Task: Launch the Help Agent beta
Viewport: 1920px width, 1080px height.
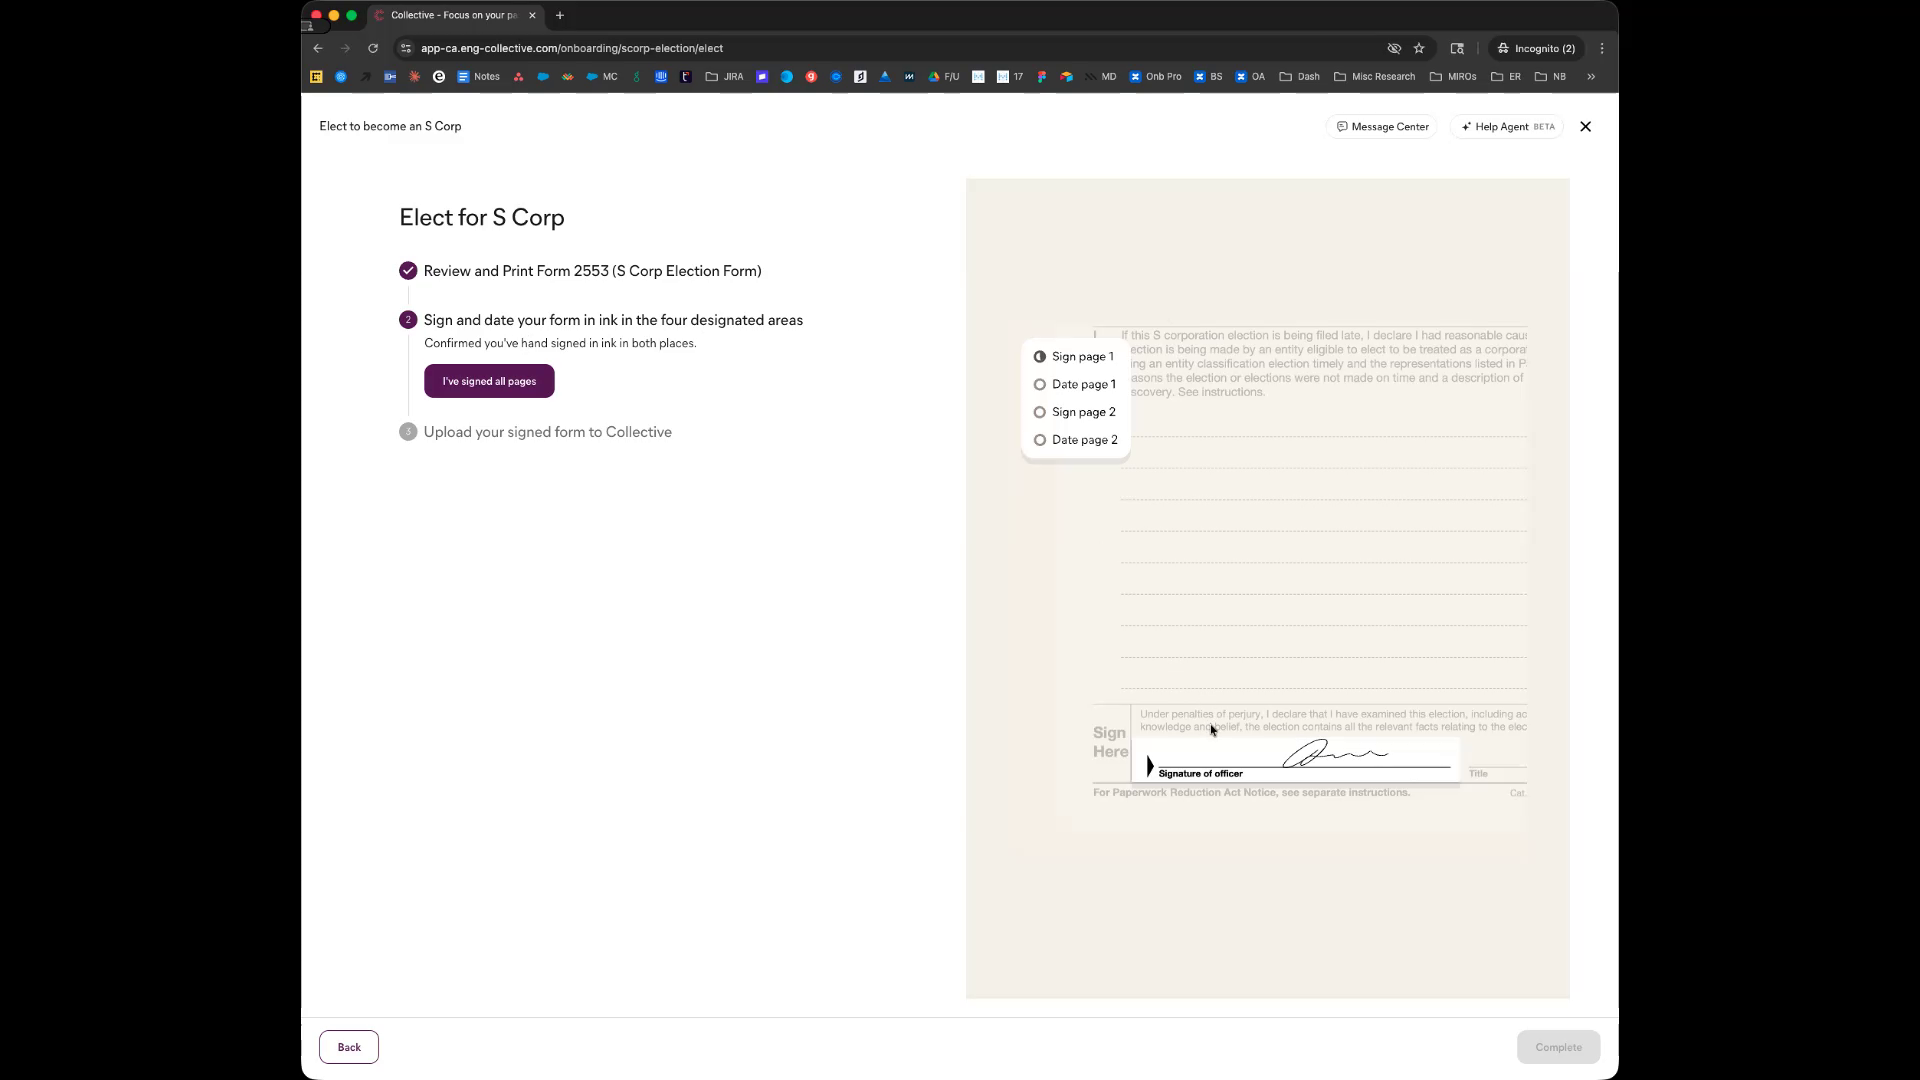Action: tap(1507, 127)
